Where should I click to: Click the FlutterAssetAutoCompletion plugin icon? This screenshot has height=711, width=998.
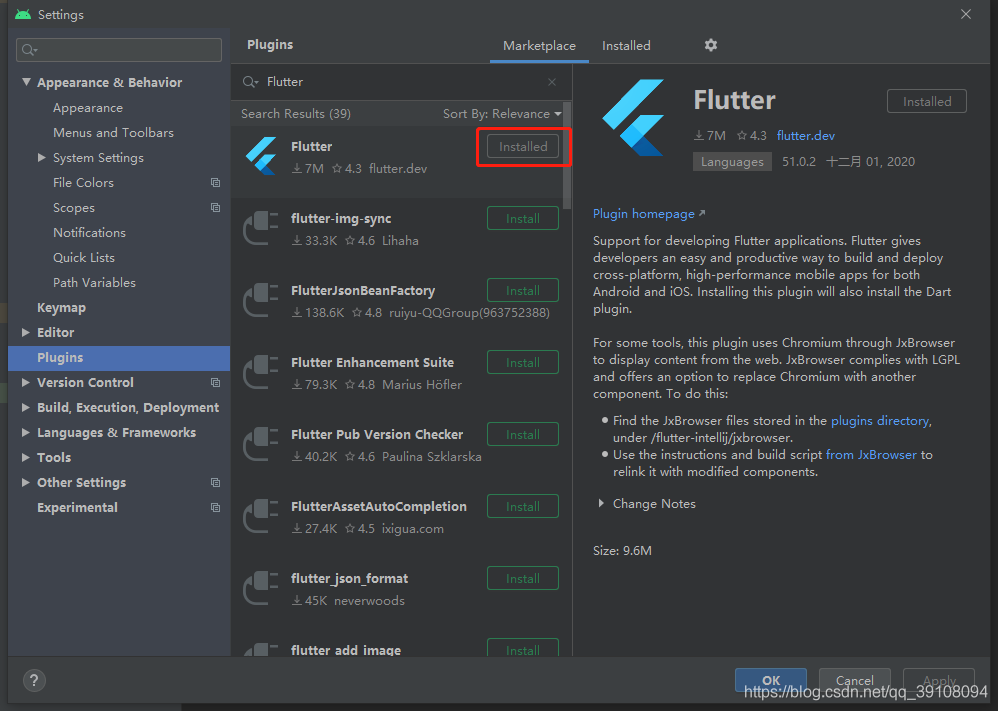(261, 516)
